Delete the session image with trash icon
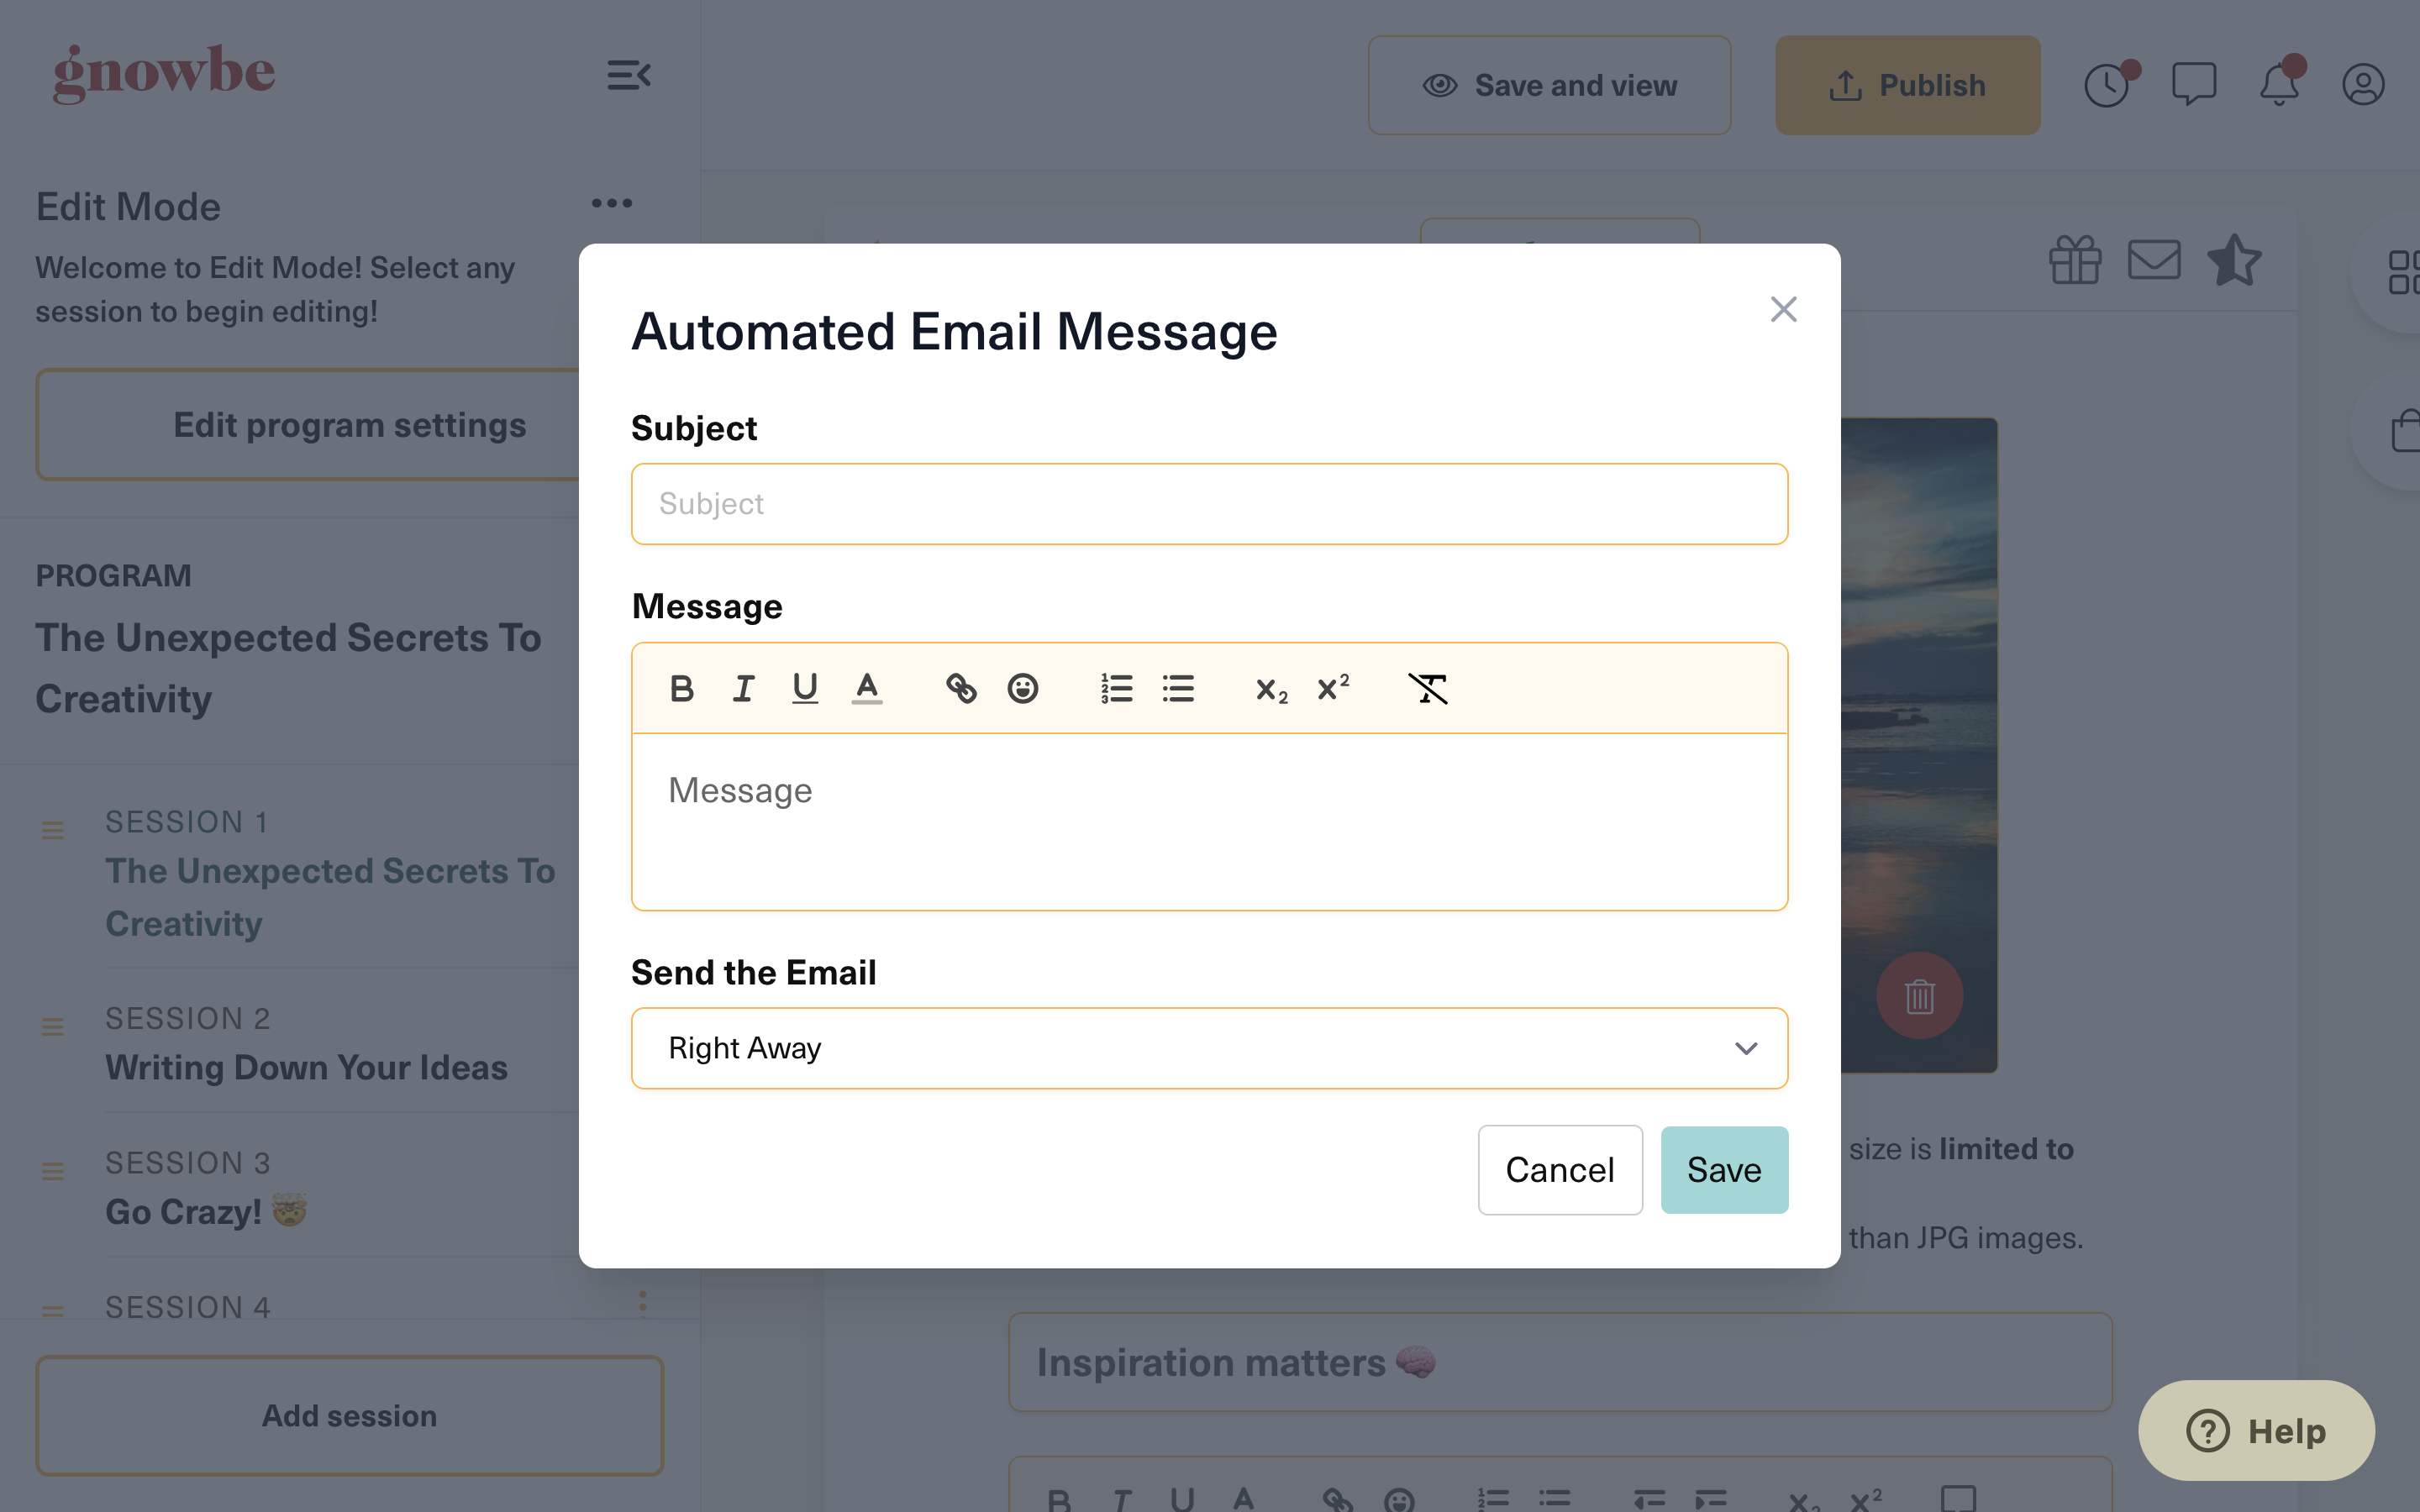This screenshot has height=1512, width=2420. click(1919, 996)
